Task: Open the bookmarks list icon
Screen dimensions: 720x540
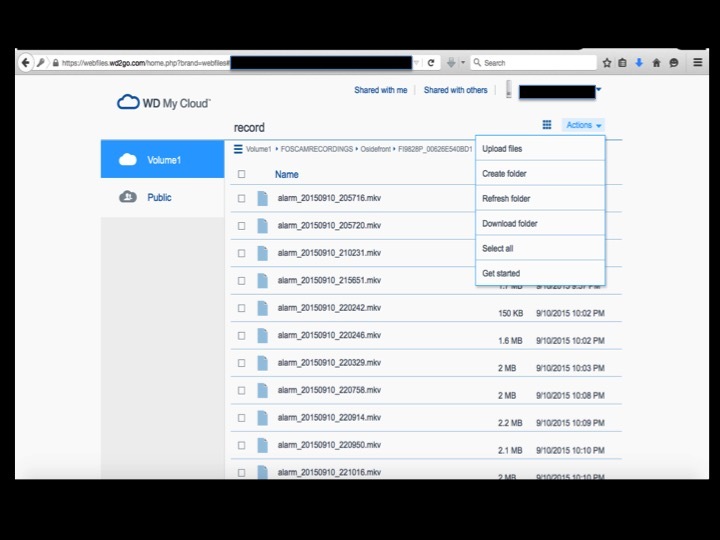Action: click(x=622, y=63)
